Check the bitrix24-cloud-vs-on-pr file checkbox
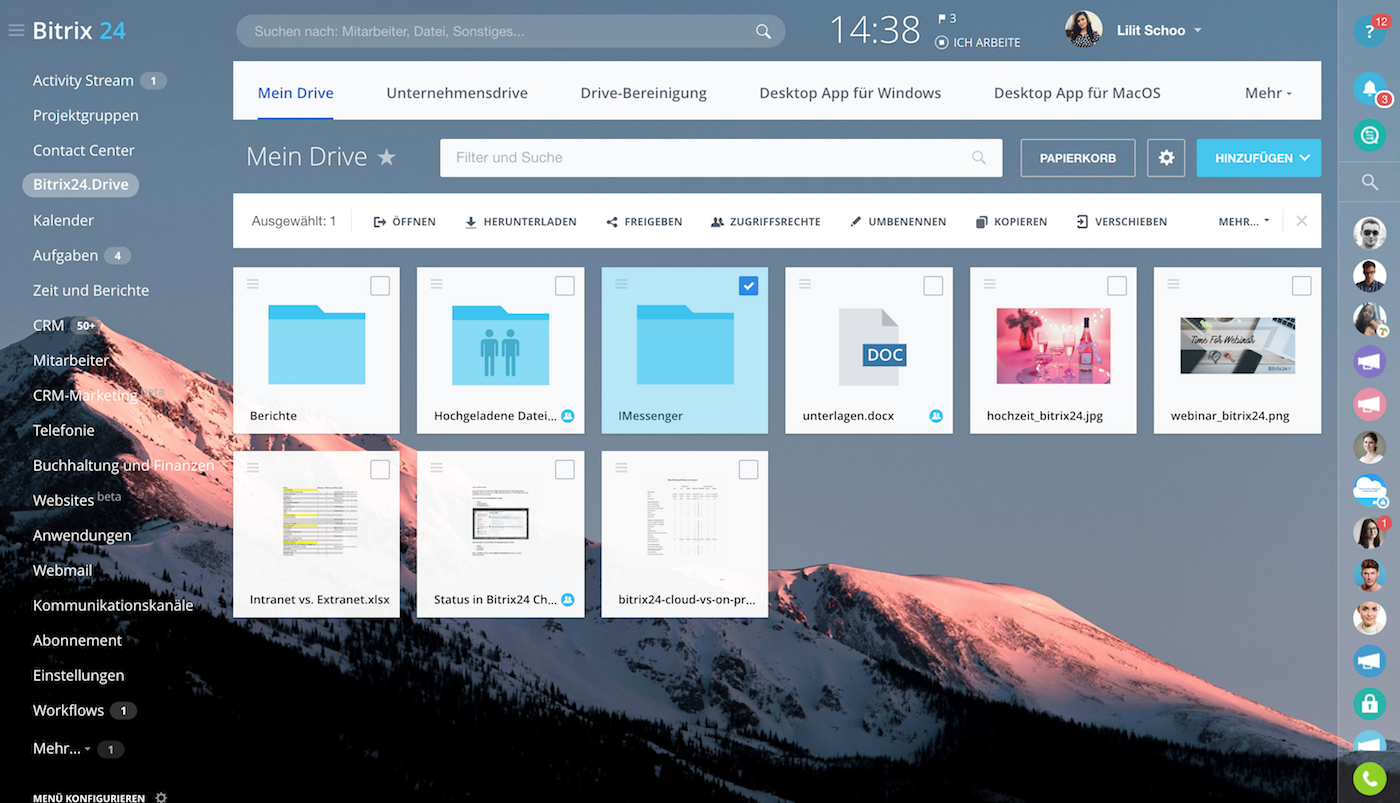The width and height of the screenshot is (1400, 803). (x=748, y=470)
